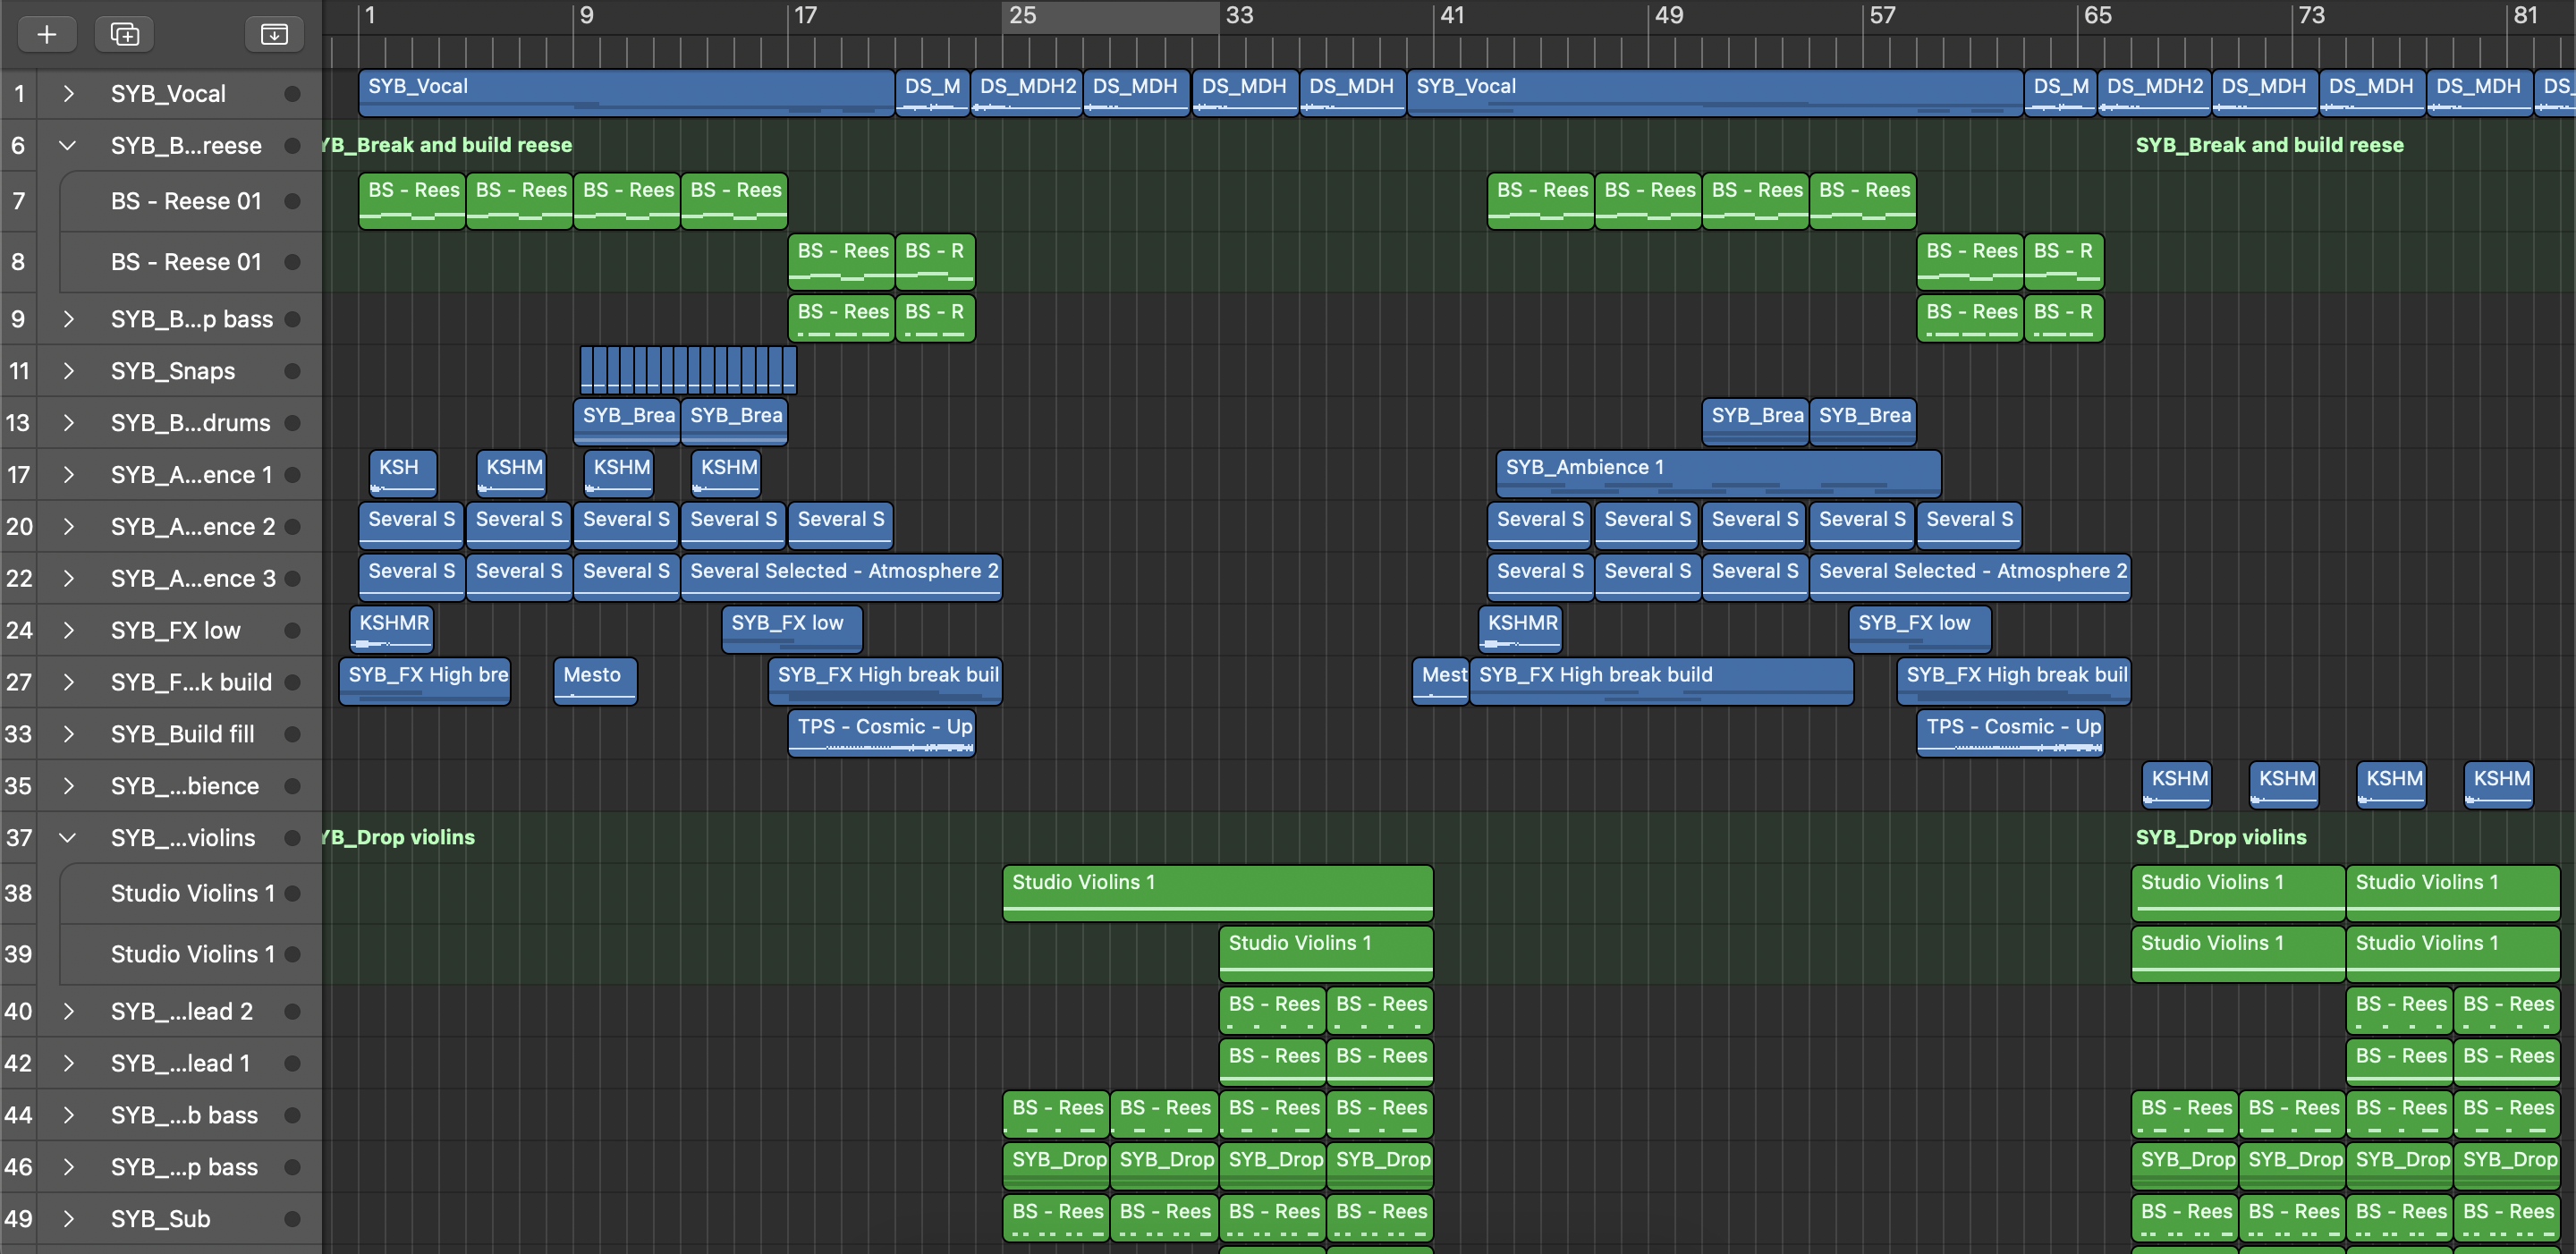
Task: Select the first KSHMR region on SYB_FX low
Action: (x=393, y=629)
